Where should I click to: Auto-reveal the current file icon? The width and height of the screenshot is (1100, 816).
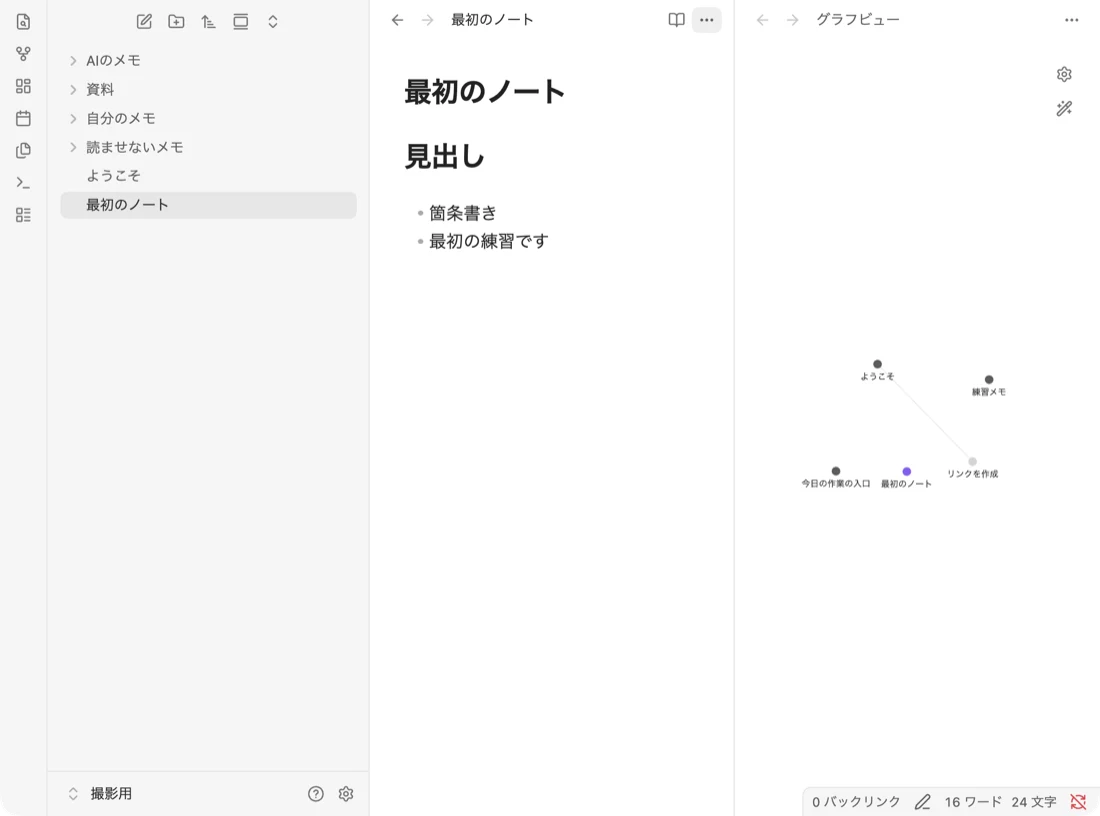(241, 22)
